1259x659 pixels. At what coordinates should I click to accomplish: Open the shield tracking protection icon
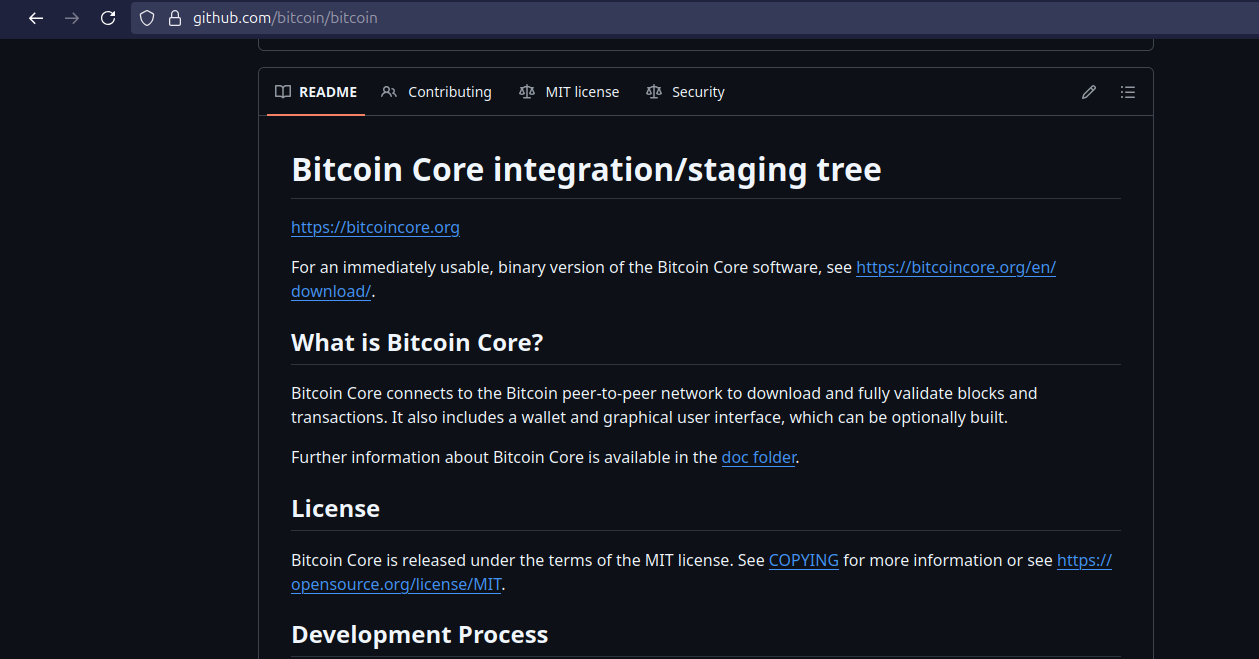[x=147, y=18]
